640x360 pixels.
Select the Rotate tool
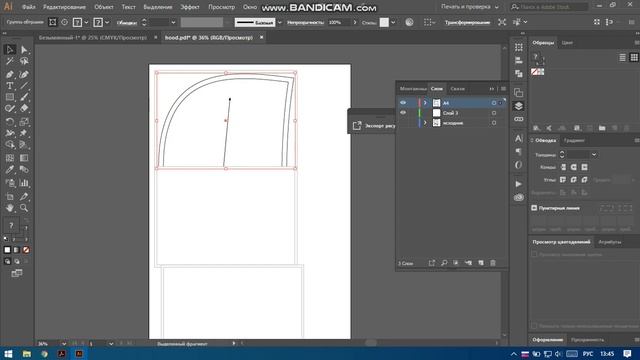tap(9, 122)
